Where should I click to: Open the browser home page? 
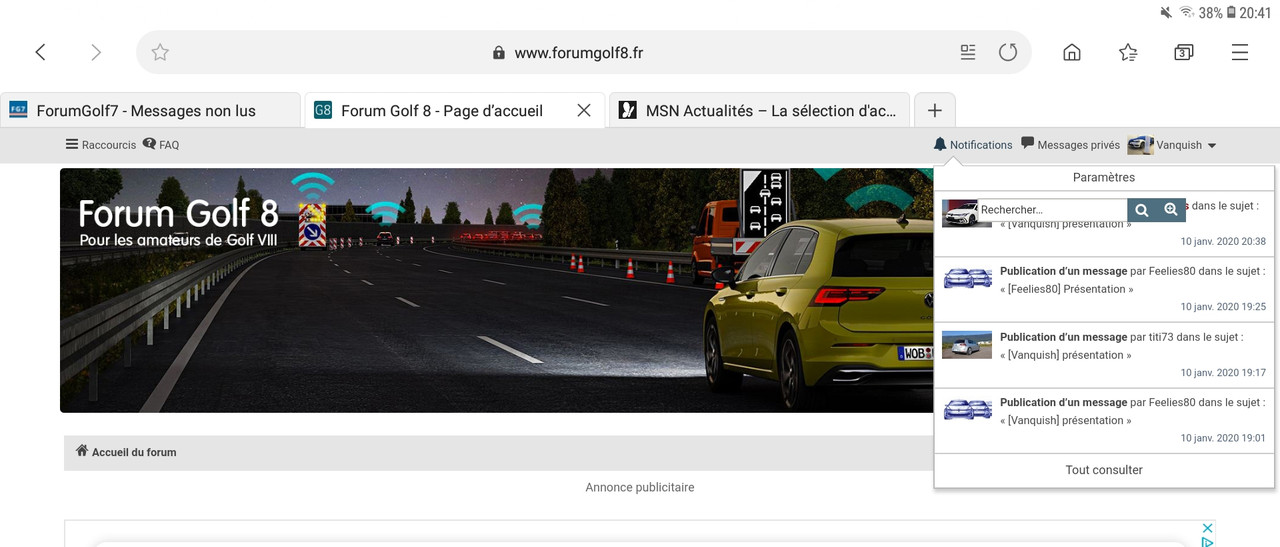click(x=1071, y=52)
